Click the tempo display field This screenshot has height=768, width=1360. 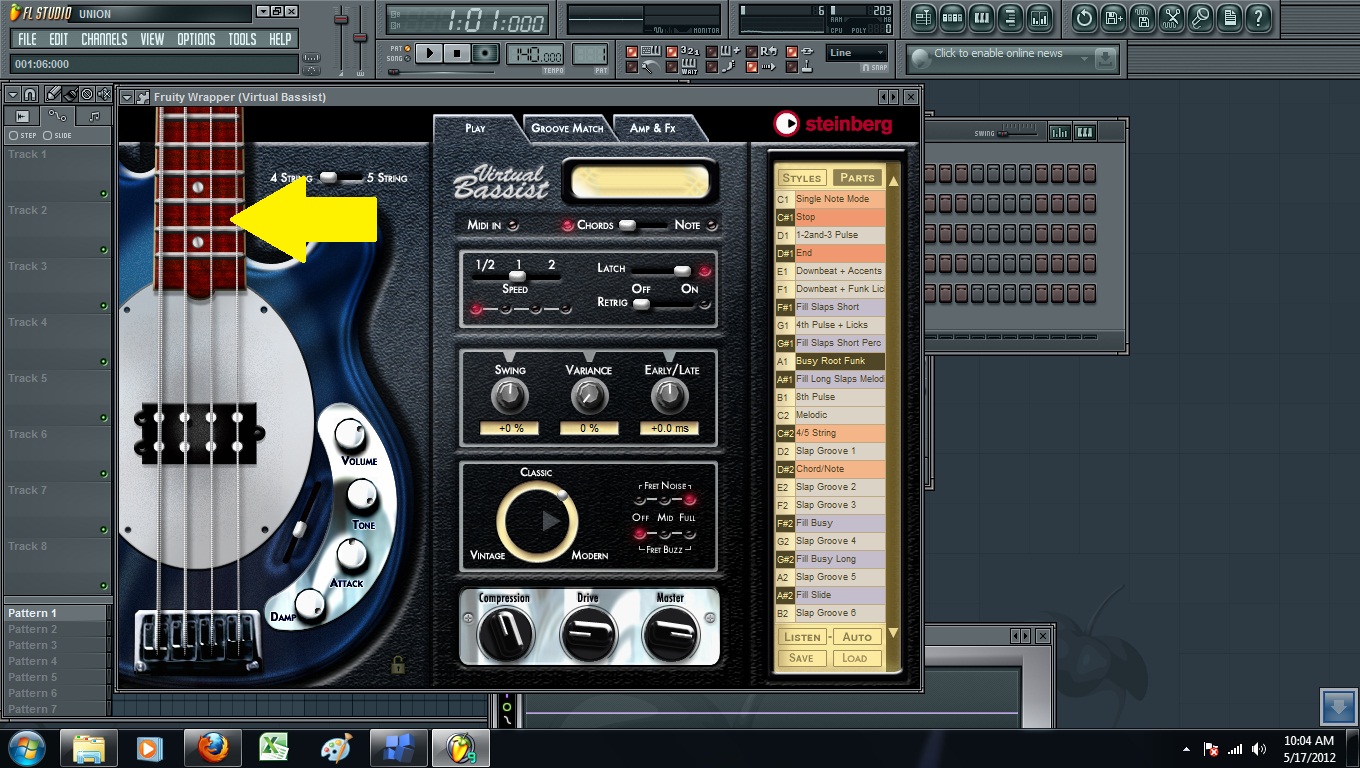pos(536,54)
